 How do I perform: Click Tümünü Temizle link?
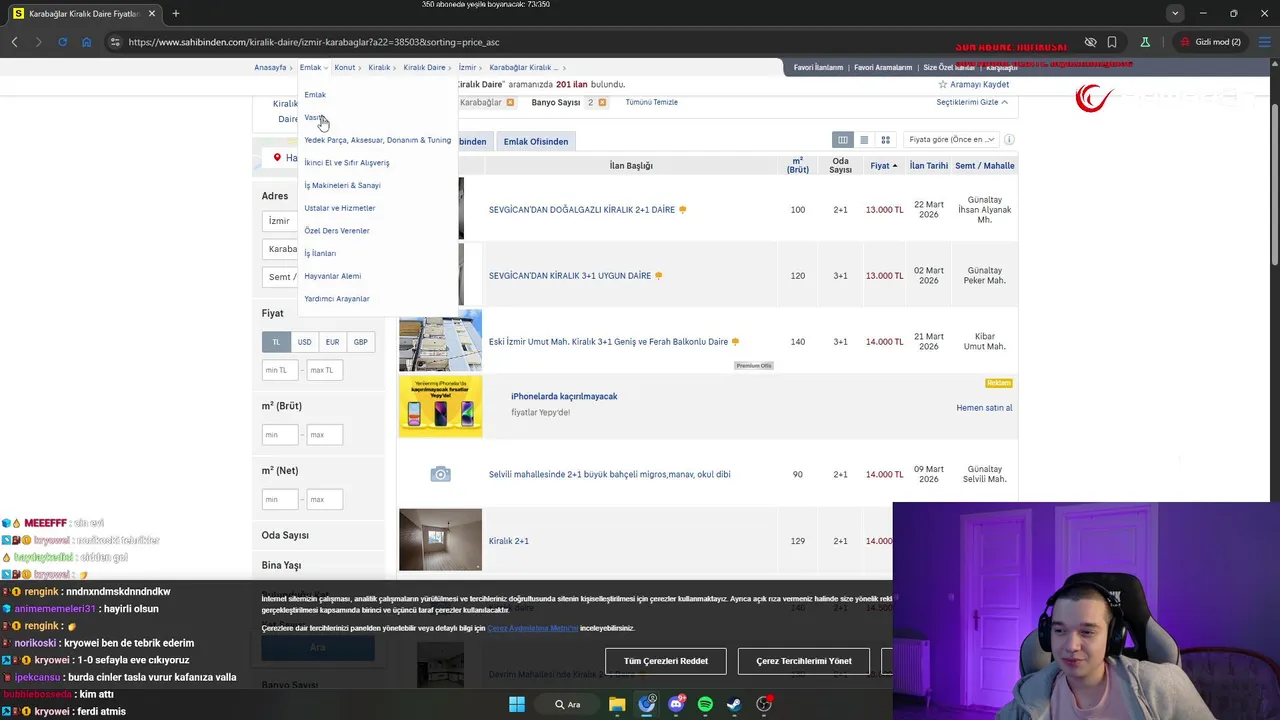(652, 103)
